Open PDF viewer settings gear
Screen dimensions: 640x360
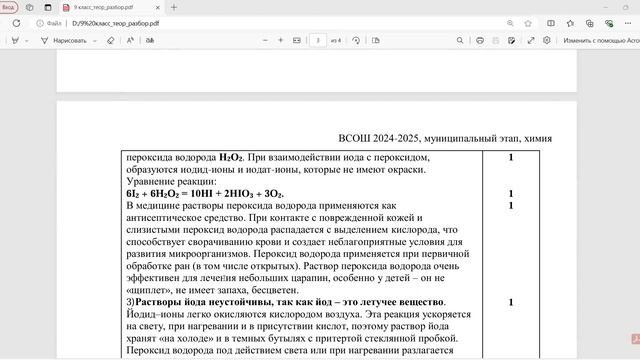point(547,40)
